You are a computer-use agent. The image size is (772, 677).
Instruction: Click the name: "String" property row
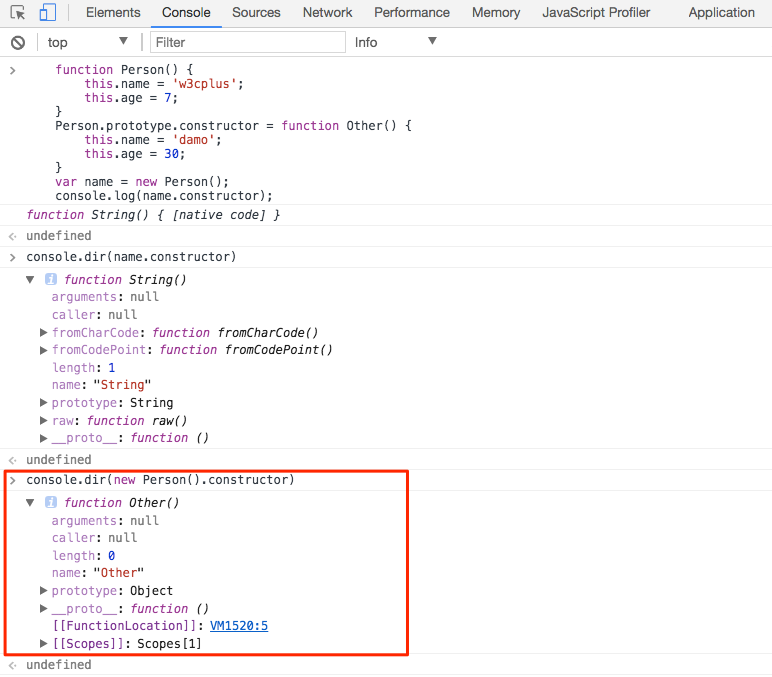click(101, 385)
